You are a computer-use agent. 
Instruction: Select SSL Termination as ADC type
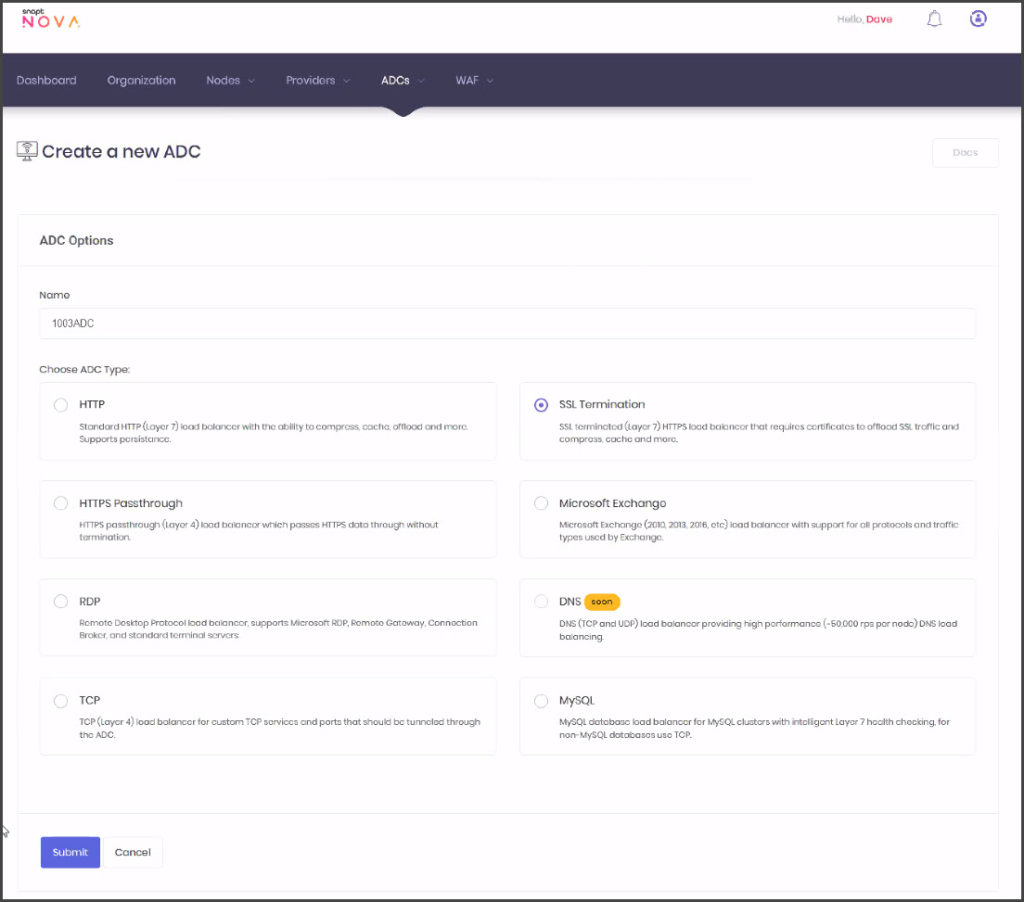[x=541, y=405]
